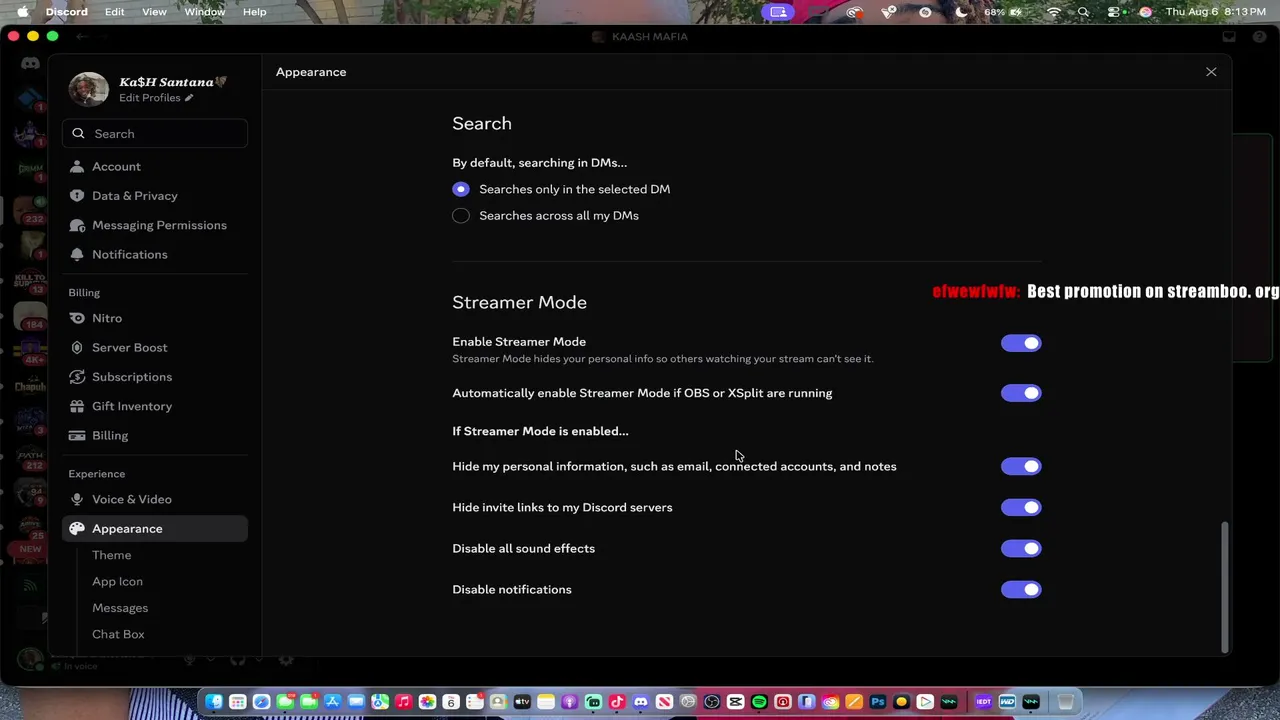Open the Nitro billing page
Screen dimensions: 1280x720
tap(155, 318)
